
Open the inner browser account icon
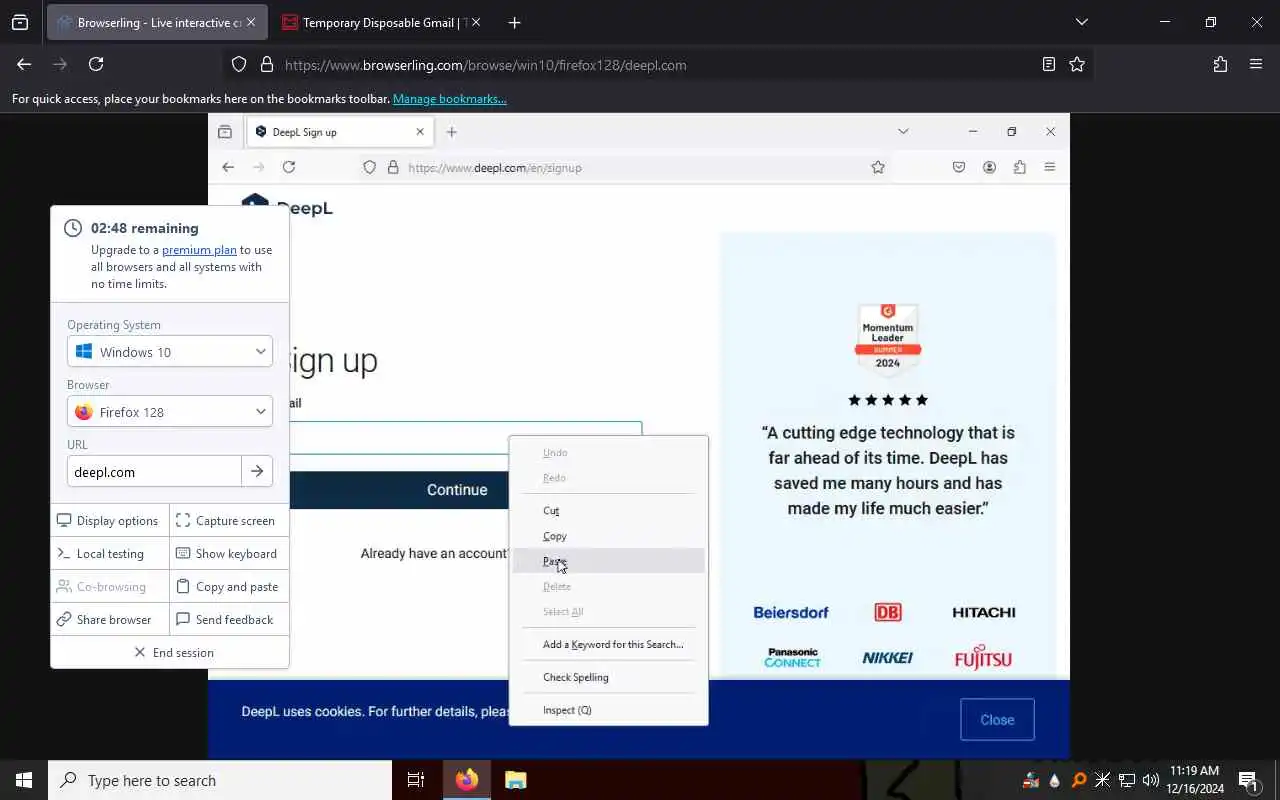989,167
